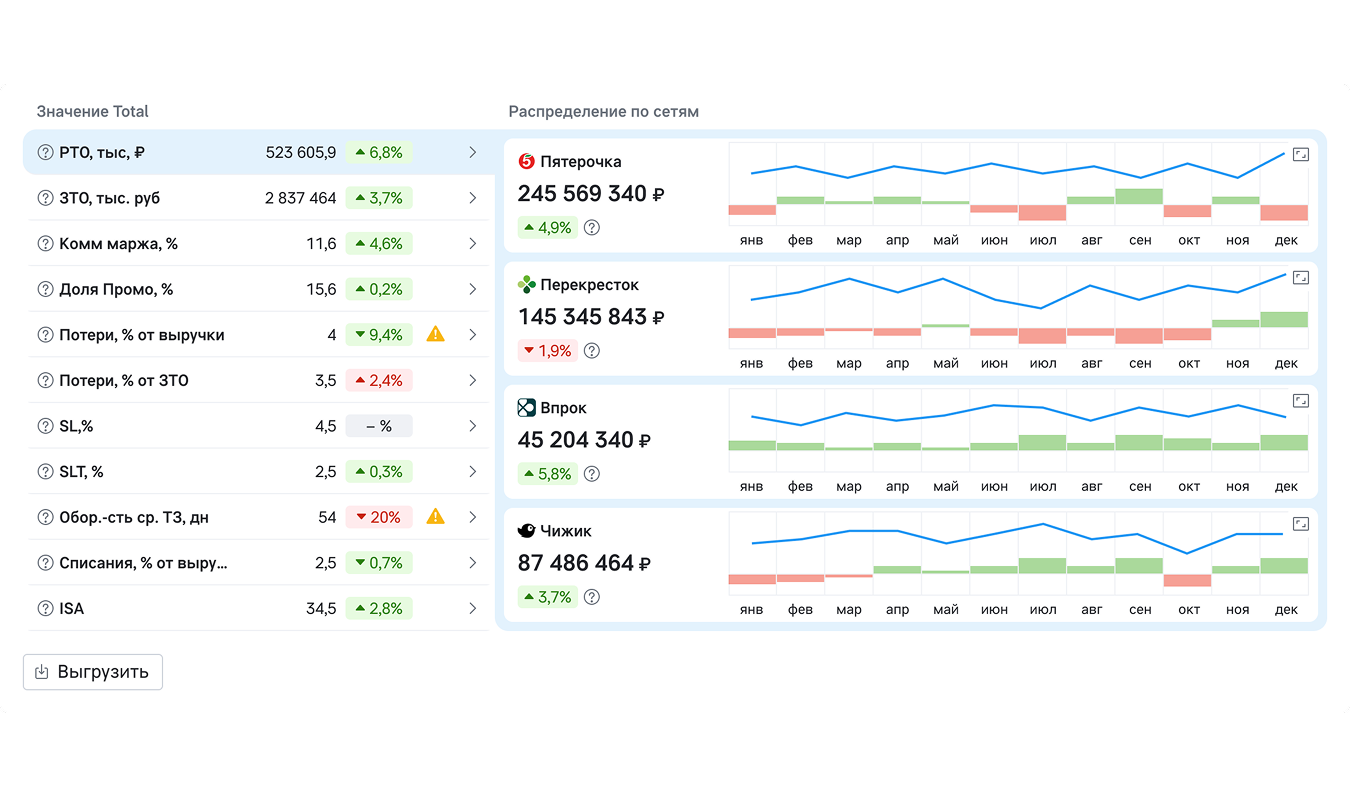
Task: Click the сен bar in Пятерочка chart
Action: [1139, 196]
